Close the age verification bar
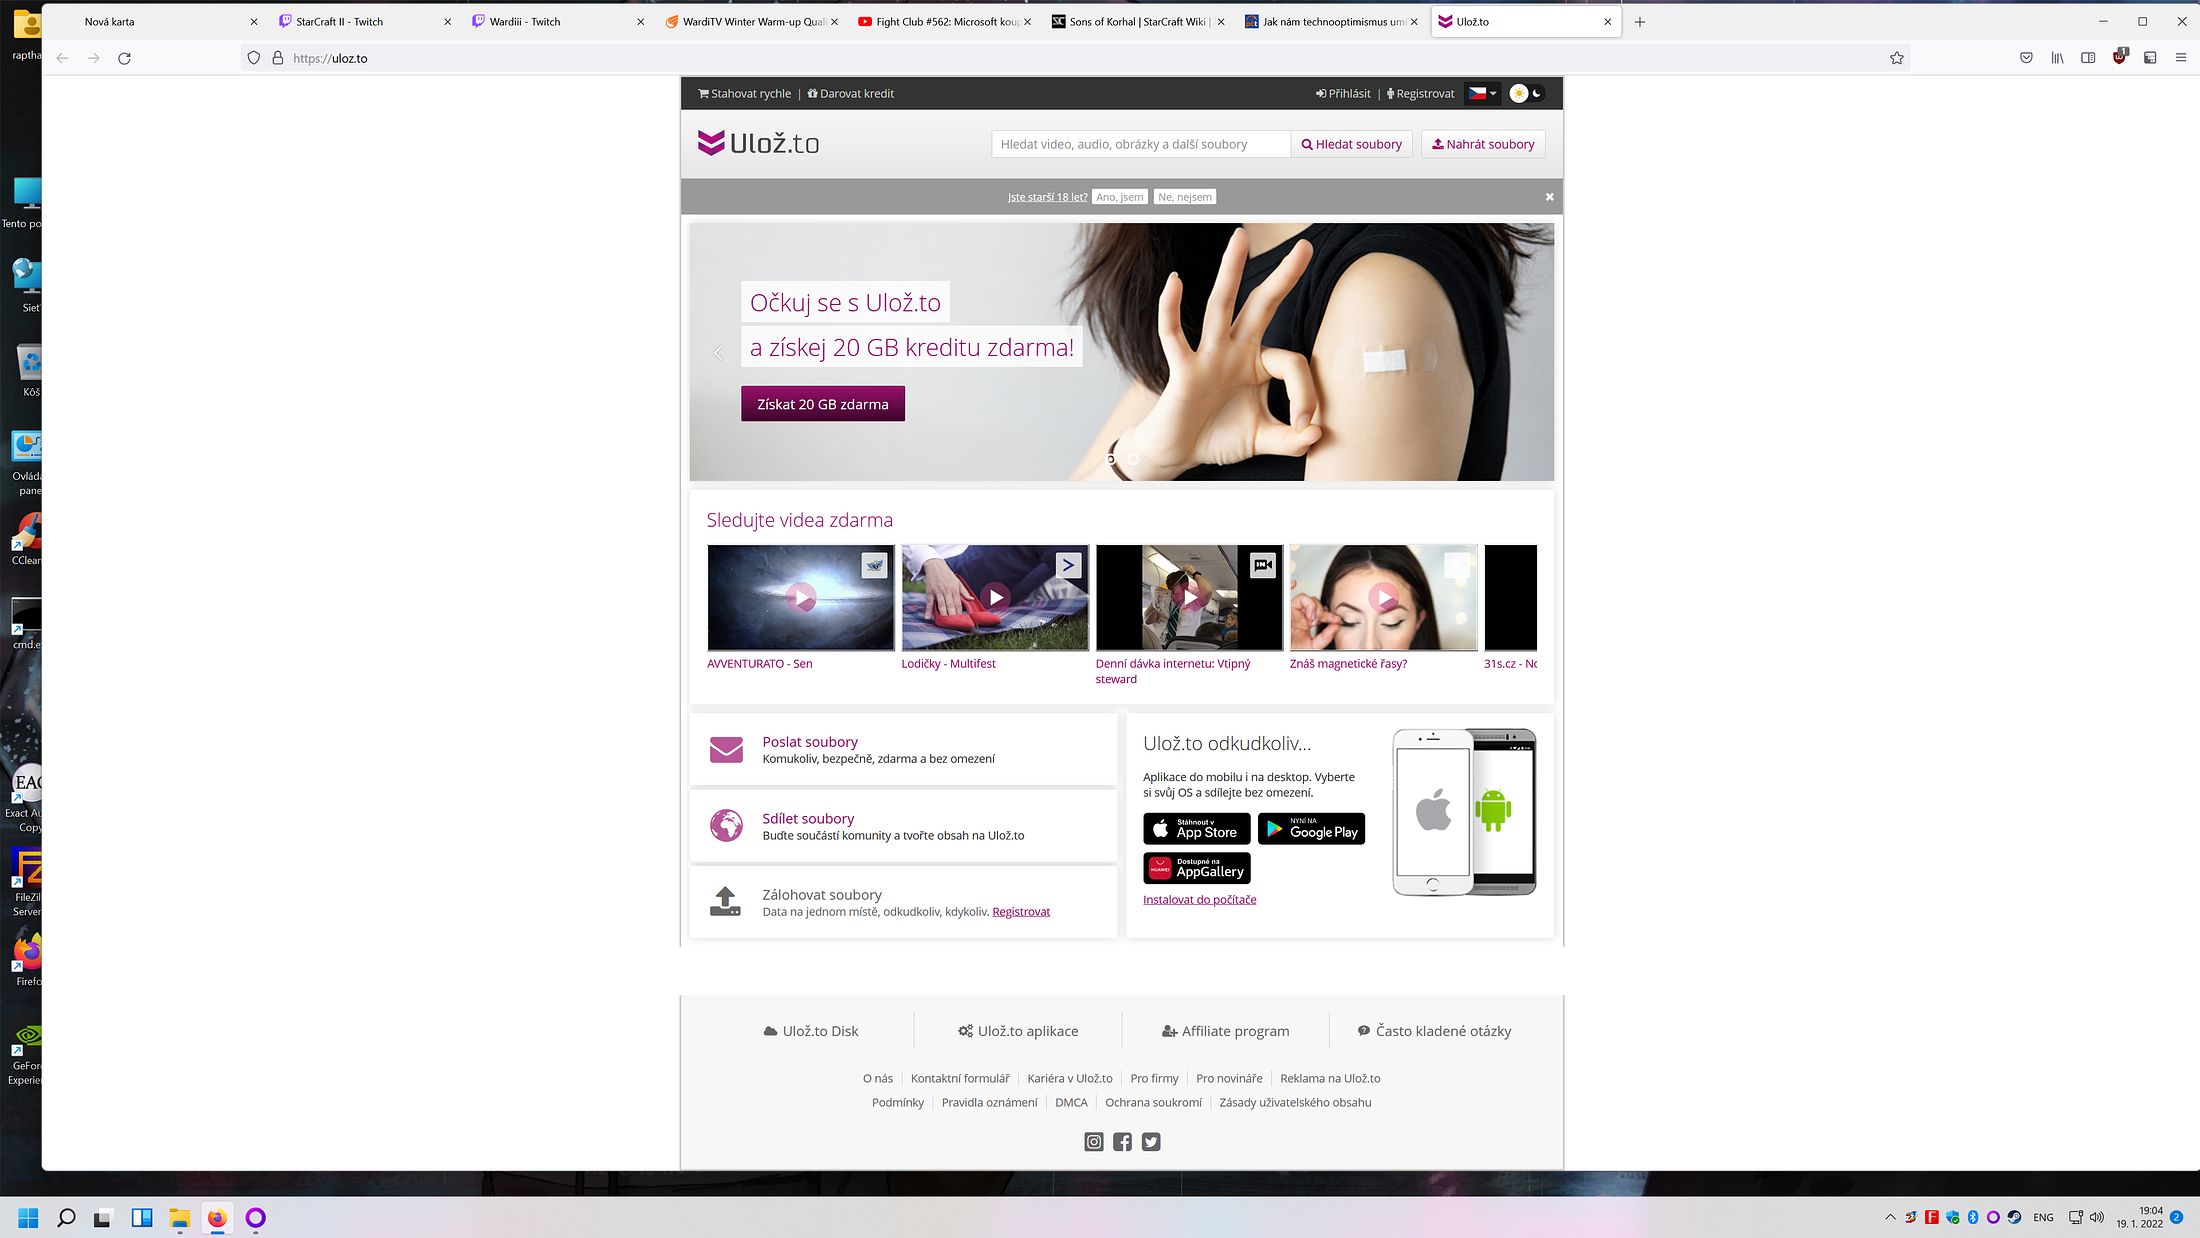The image size is (2200, 1238). [x=1549, y=197]
